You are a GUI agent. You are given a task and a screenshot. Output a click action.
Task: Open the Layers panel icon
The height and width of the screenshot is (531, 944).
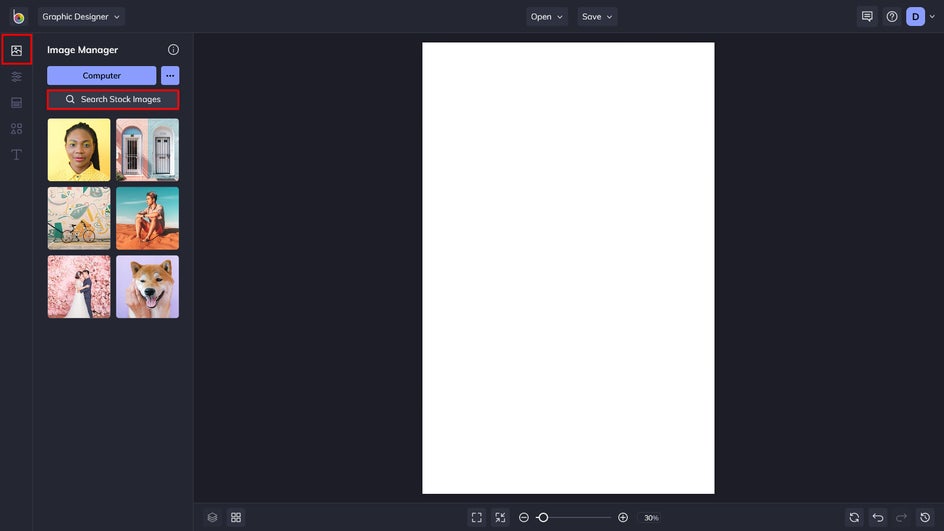212,517
